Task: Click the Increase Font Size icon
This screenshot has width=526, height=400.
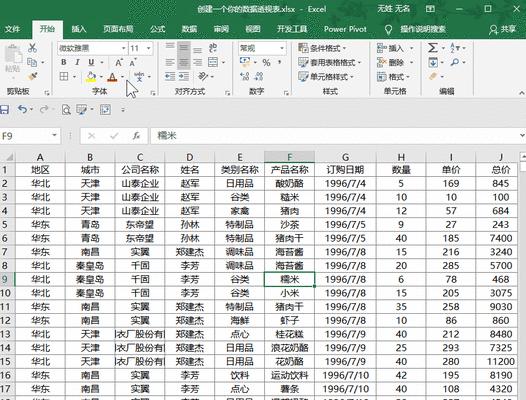Action: 119,62
